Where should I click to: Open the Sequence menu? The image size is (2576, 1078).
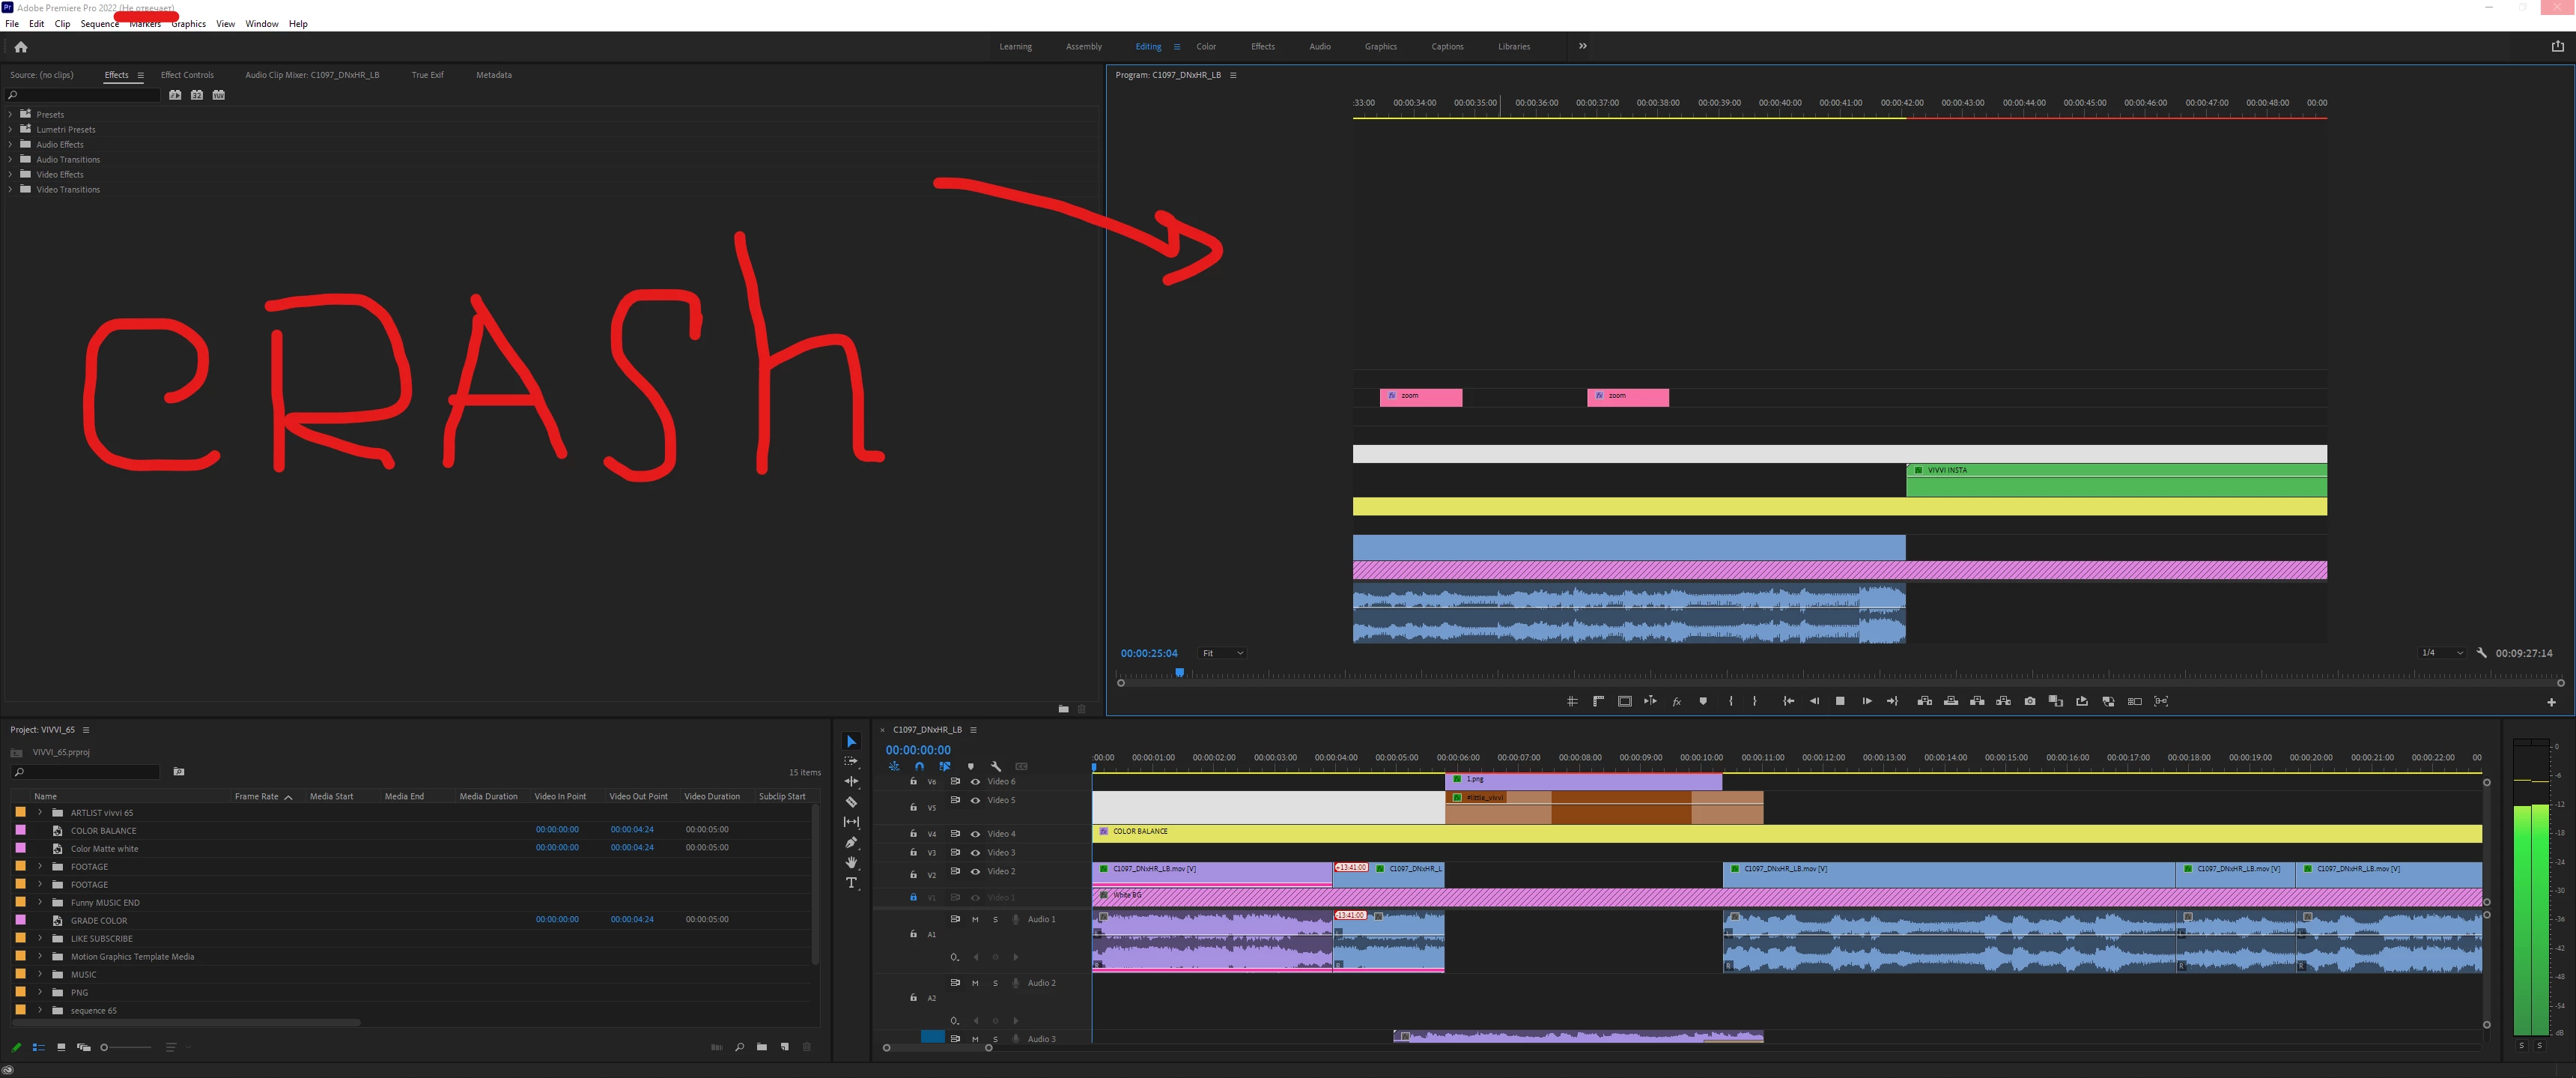[99, 24]
